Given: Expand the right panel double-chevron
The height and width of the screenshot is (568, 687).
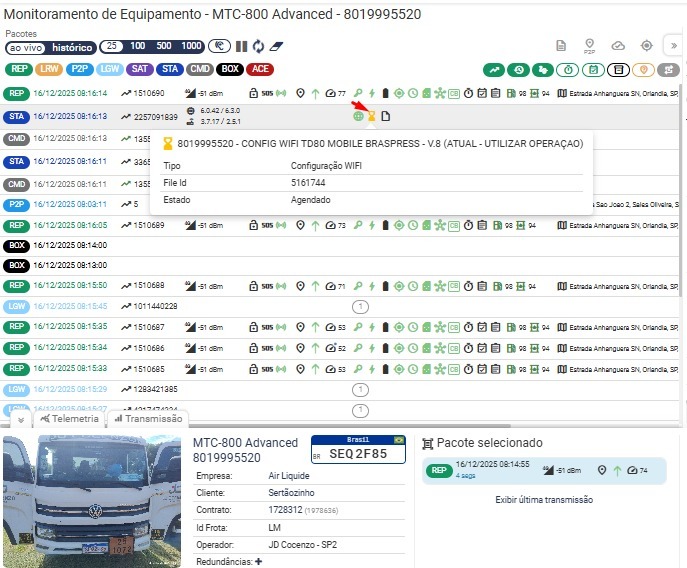Looking at the screenshot, I should [674, 46].
